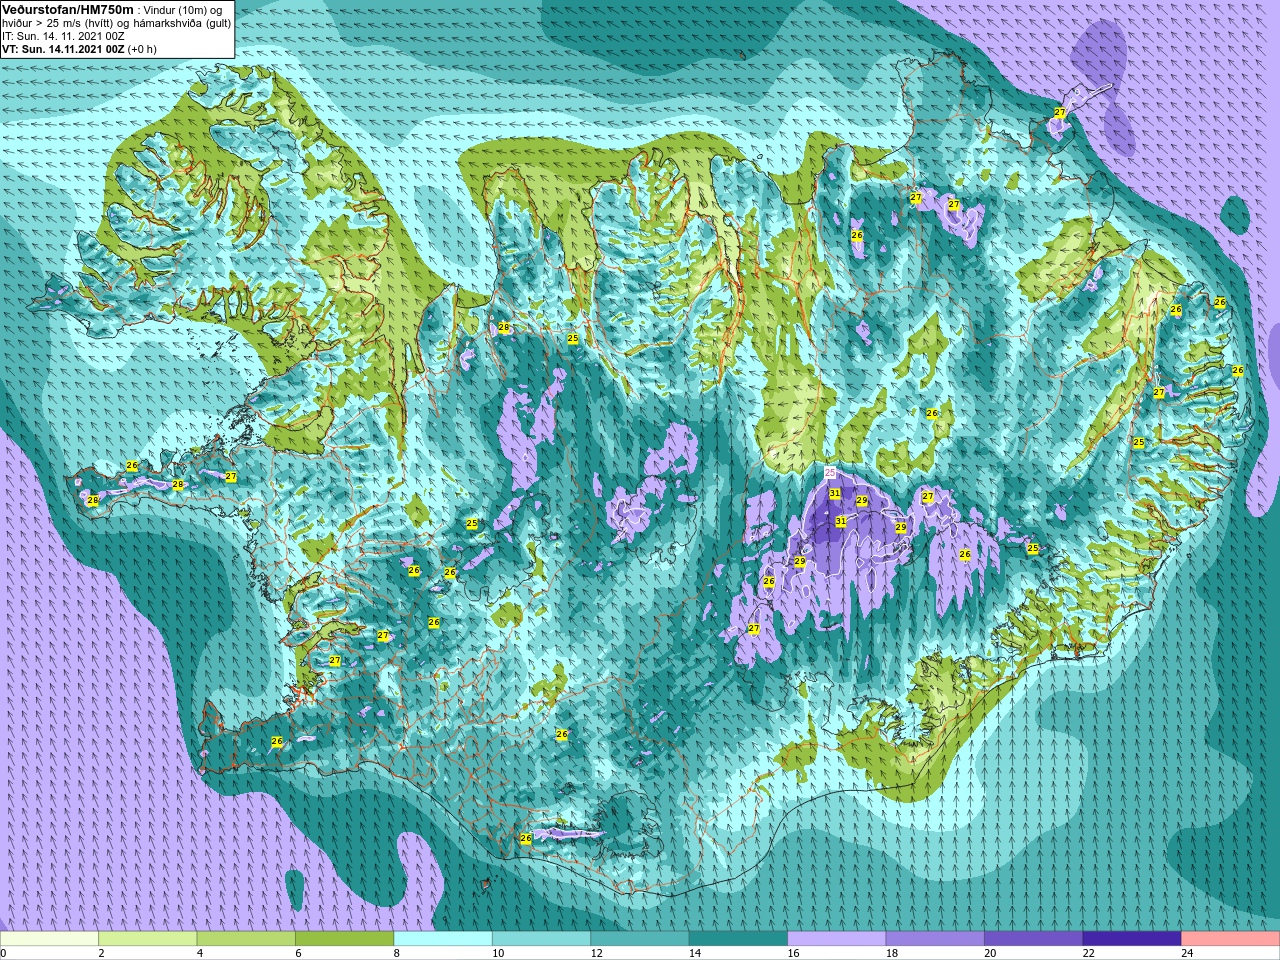Viewport: 1280px width, 960px height.
Task: Click legend scale number 2
Action: 101,953
